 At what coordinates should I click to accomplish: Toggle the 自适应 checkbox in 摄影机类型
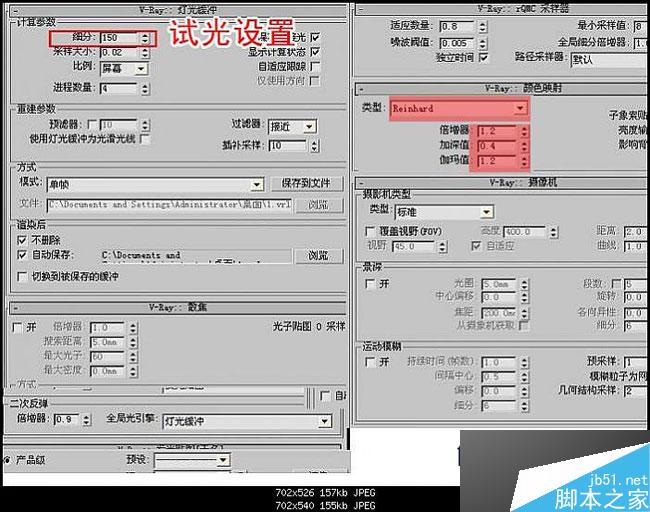[x=476, y=246]
